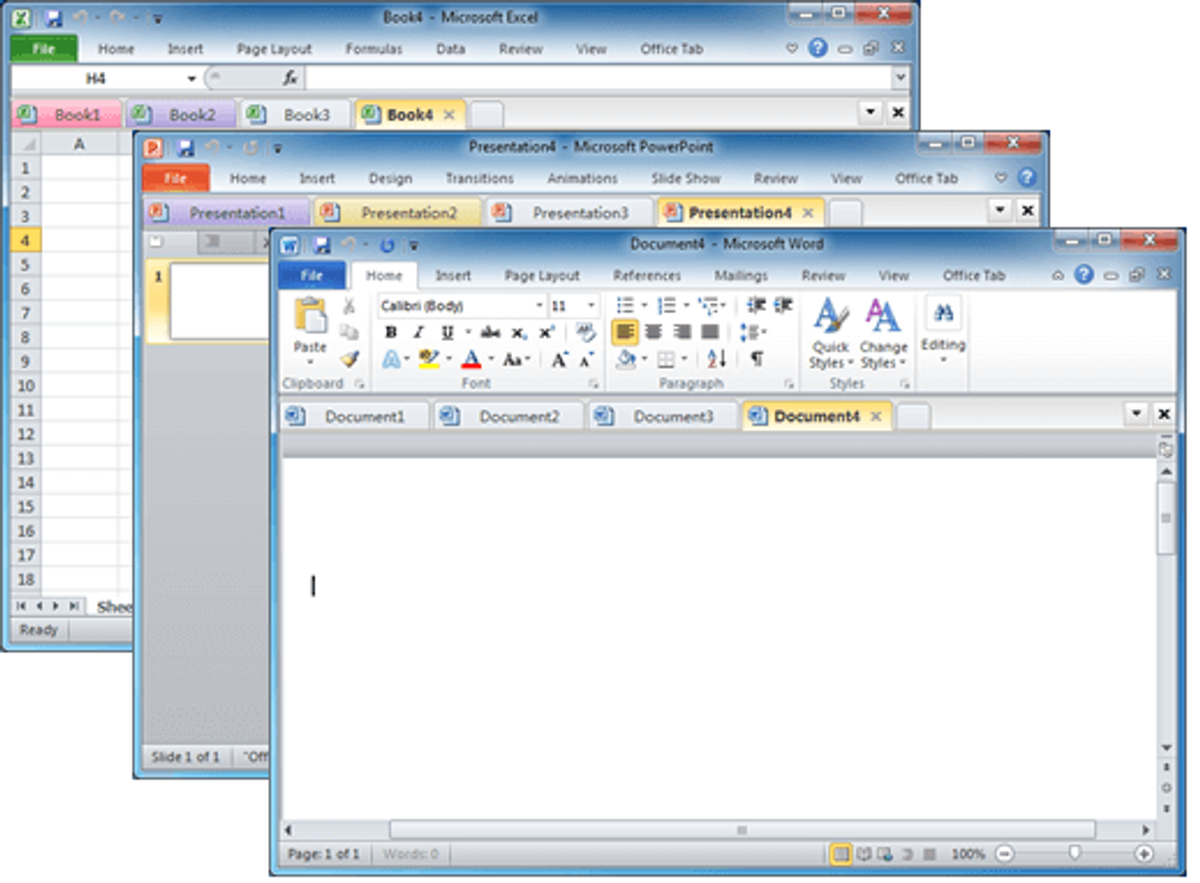Select the Format Painter brush in Word
Image resolution: width=1200 pixels, height=883 pixels.
(349, 358)
